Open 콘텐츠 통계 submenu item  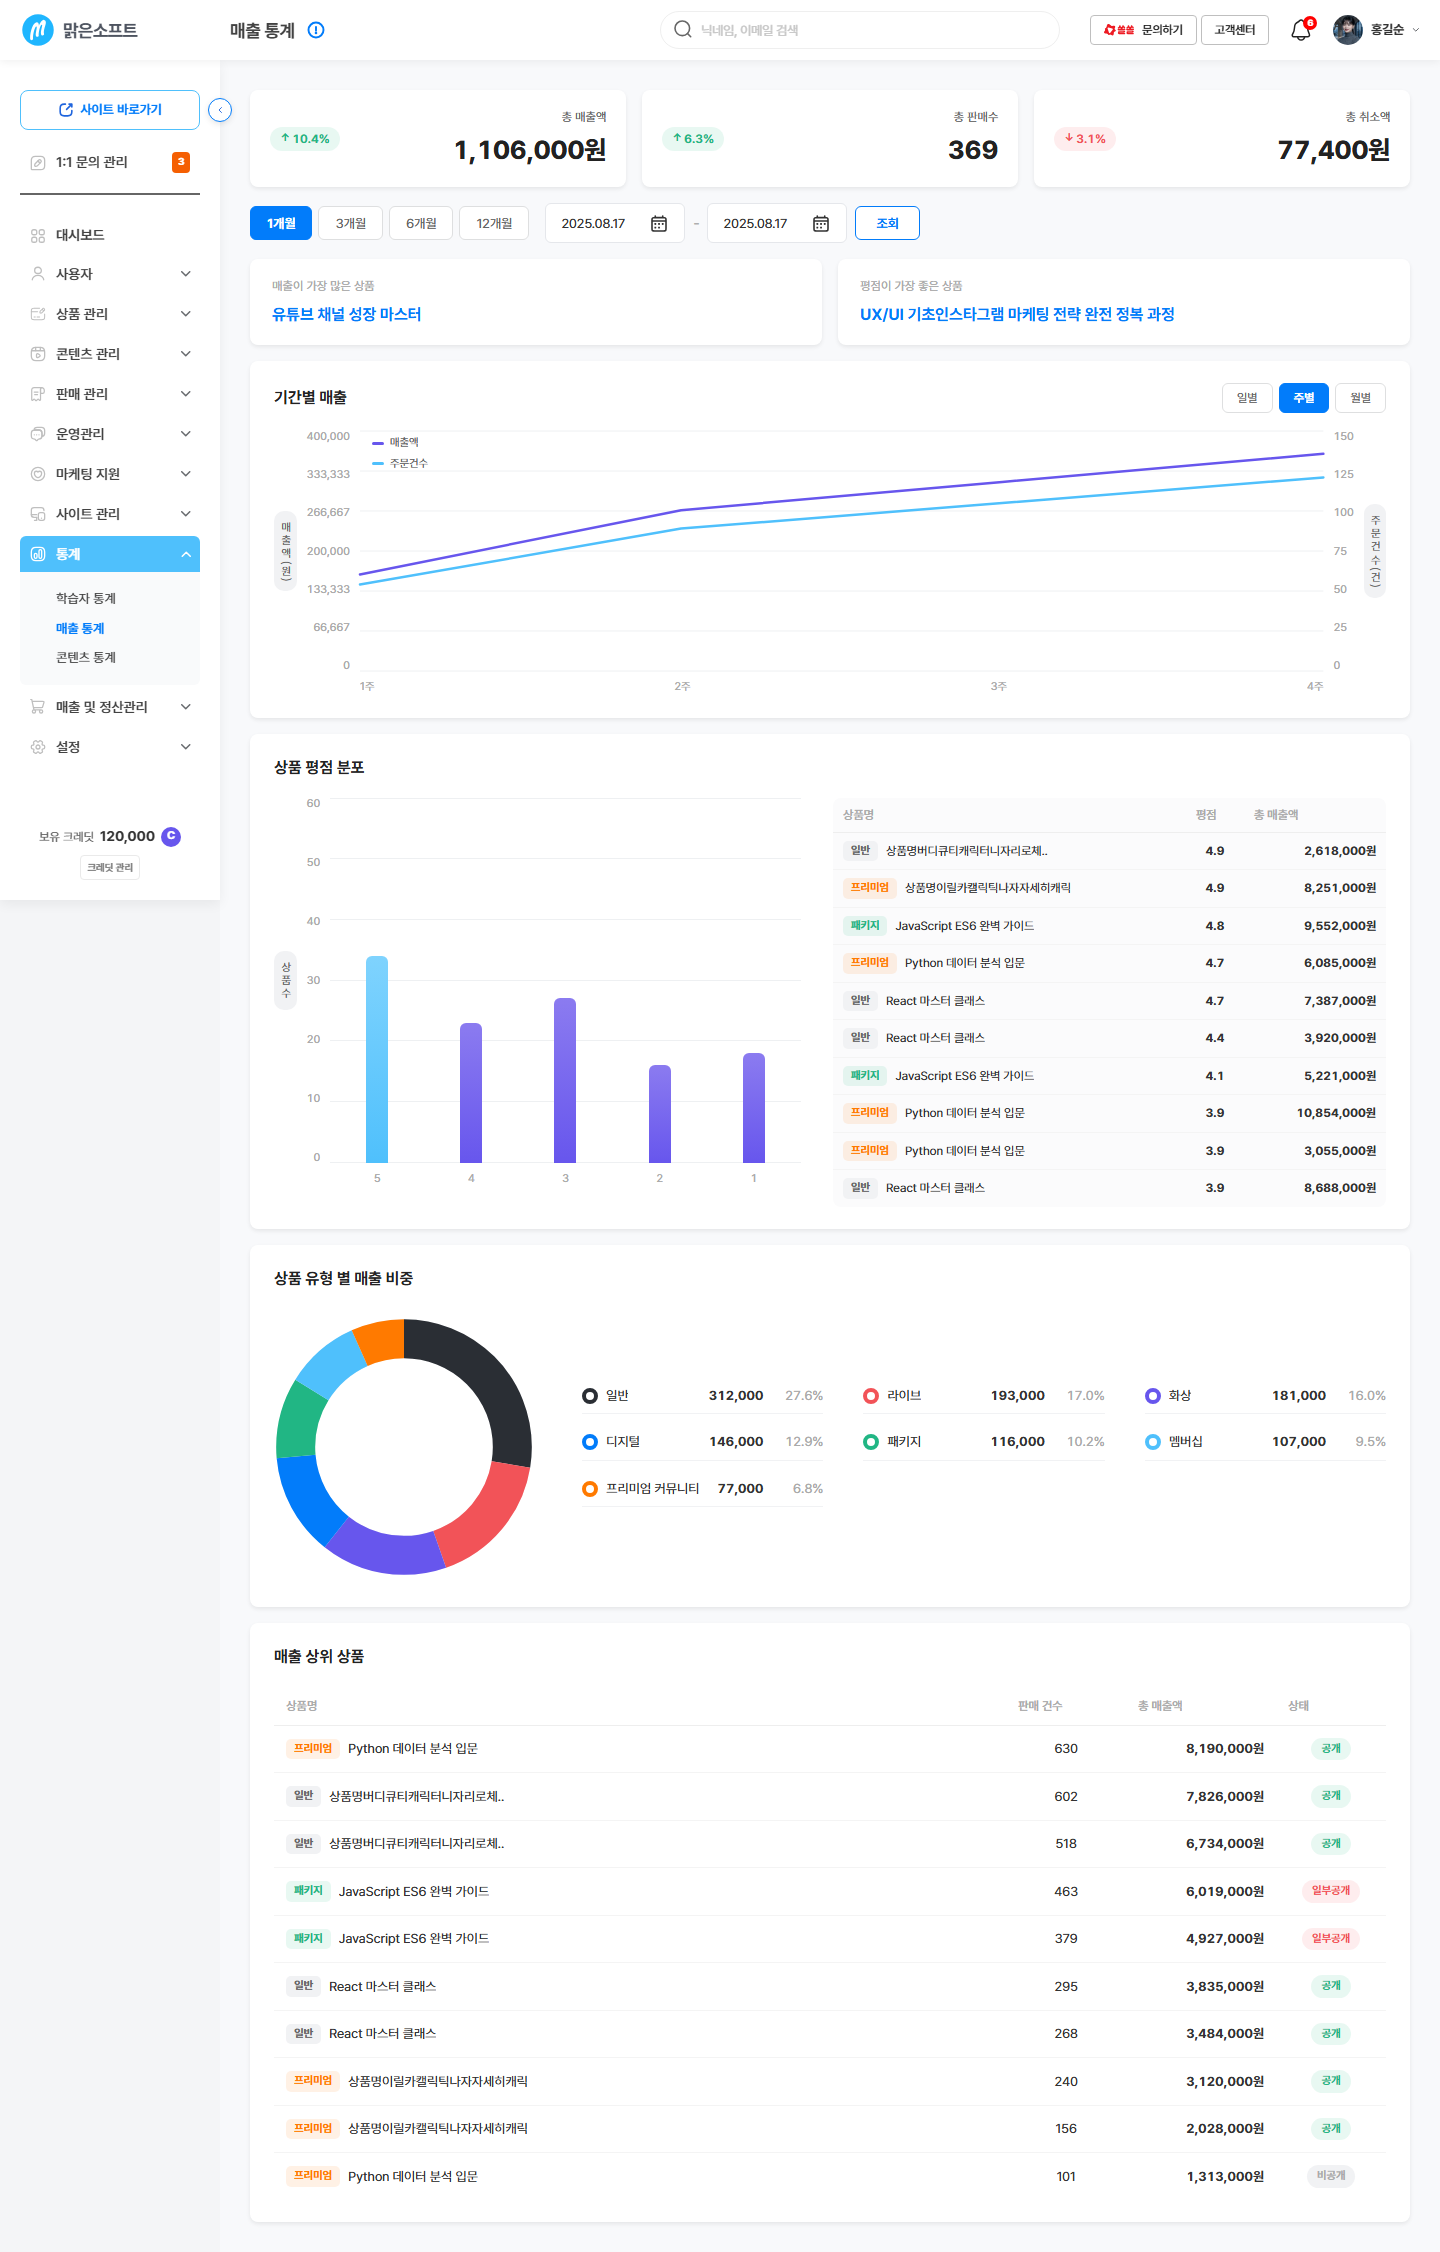click(86, 657)
